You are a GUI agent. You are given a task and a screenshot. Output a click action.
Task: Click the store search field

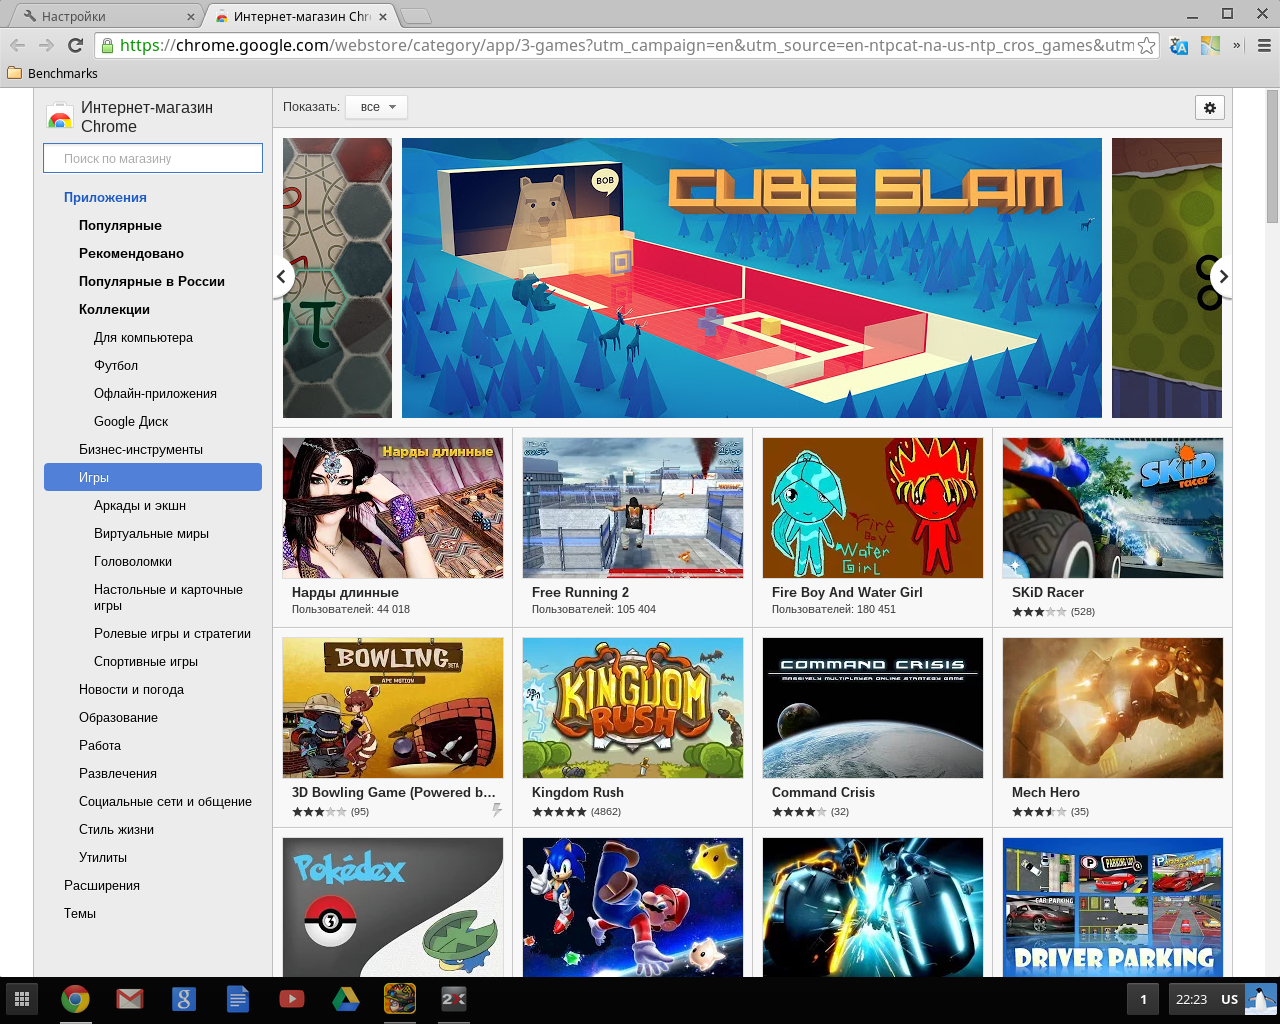[x=153, y=158]
